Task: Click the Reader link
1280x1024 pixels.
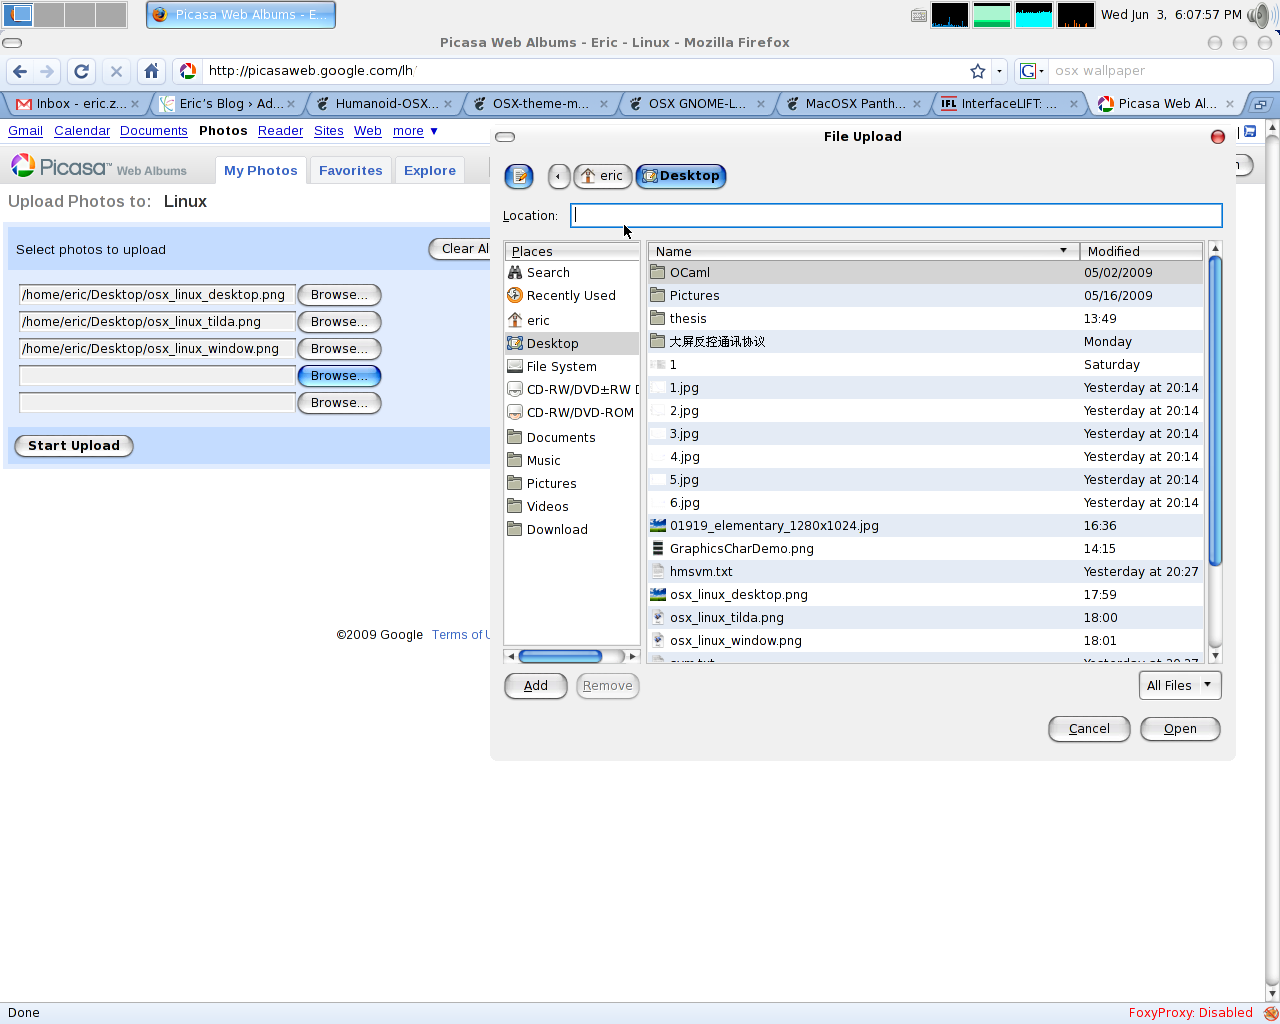Action: pos(280,131)
